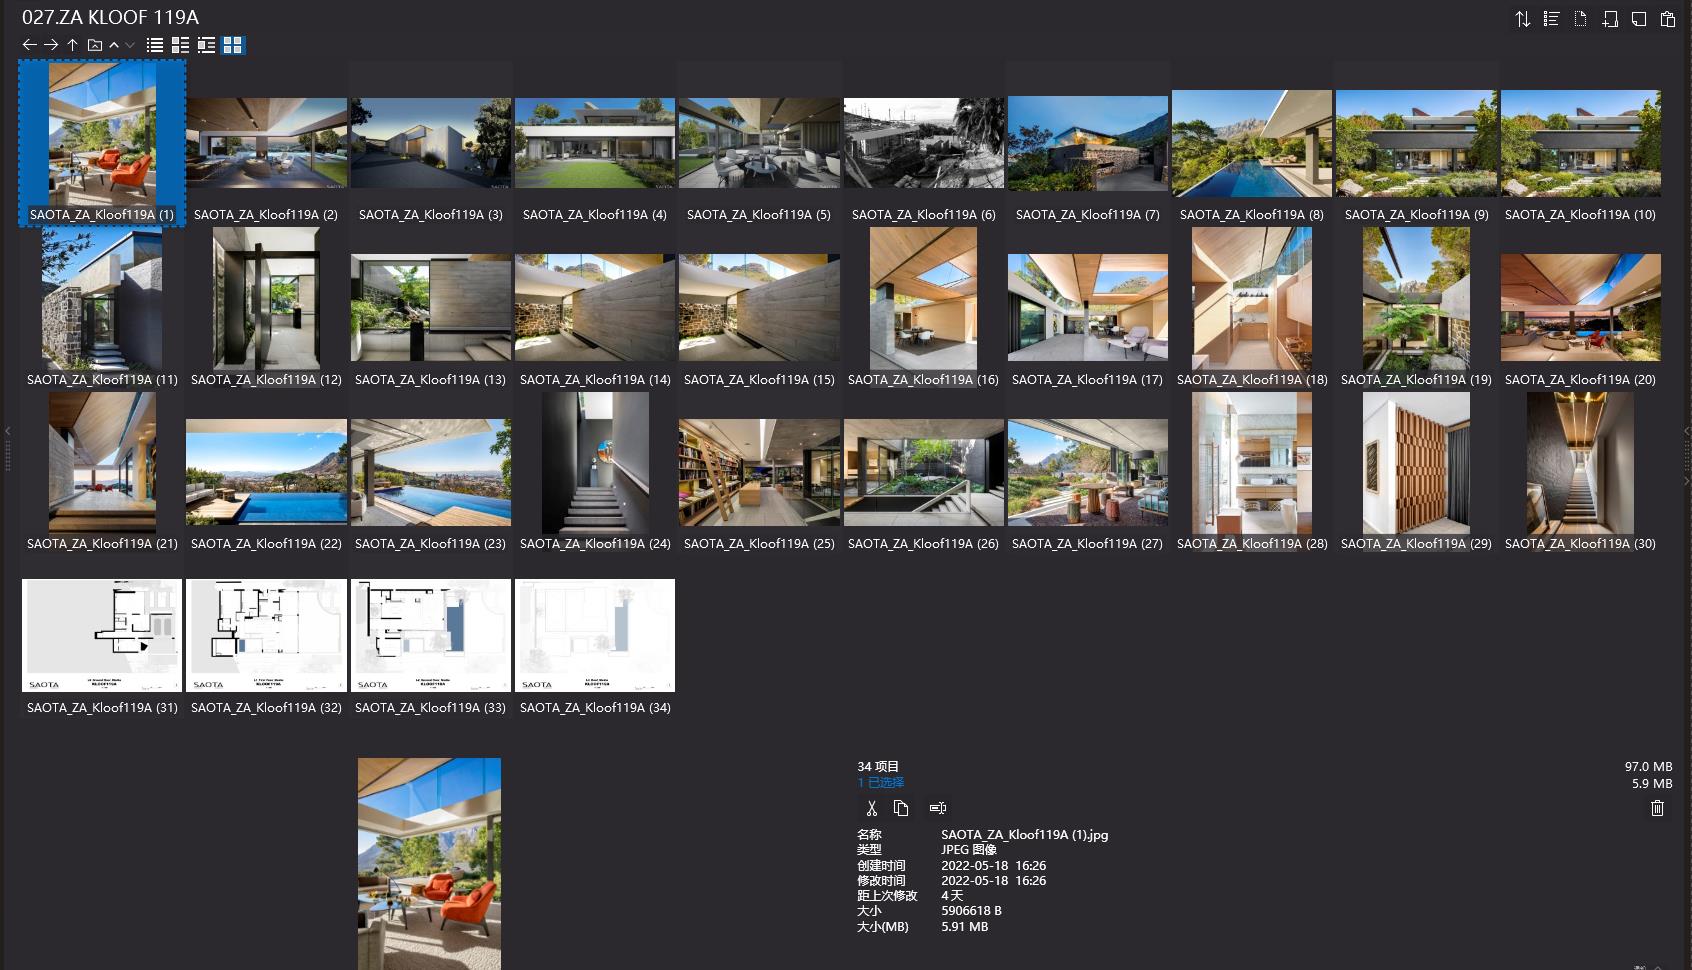Click the forward navigation arrow
This screenshot has width=1692, height=970.
coord(50,45)
